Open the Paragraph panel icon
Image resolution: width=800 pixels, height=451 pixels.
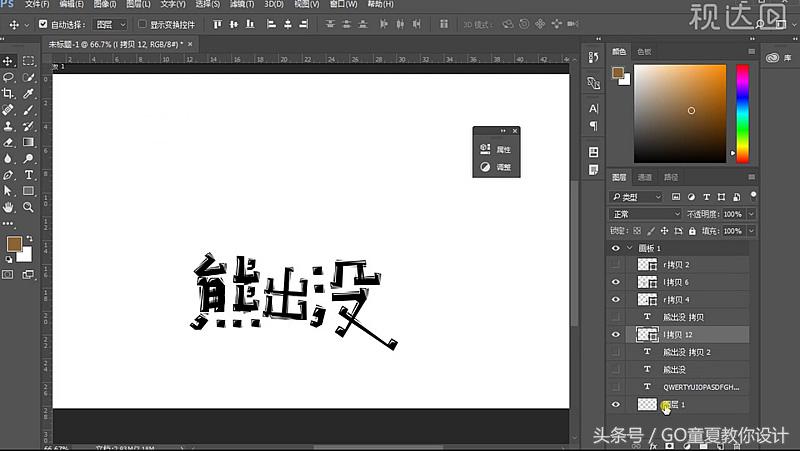[593, 126]
